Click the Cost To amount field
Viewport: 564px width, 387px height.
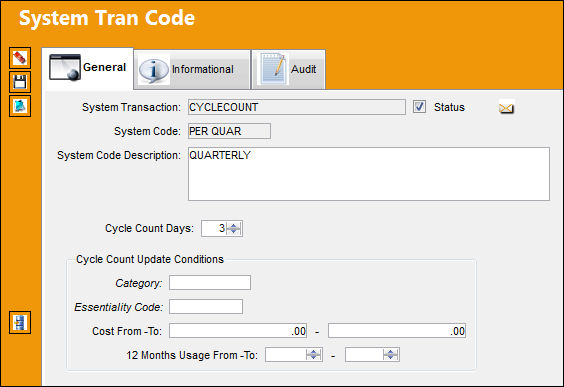(397, 331)
